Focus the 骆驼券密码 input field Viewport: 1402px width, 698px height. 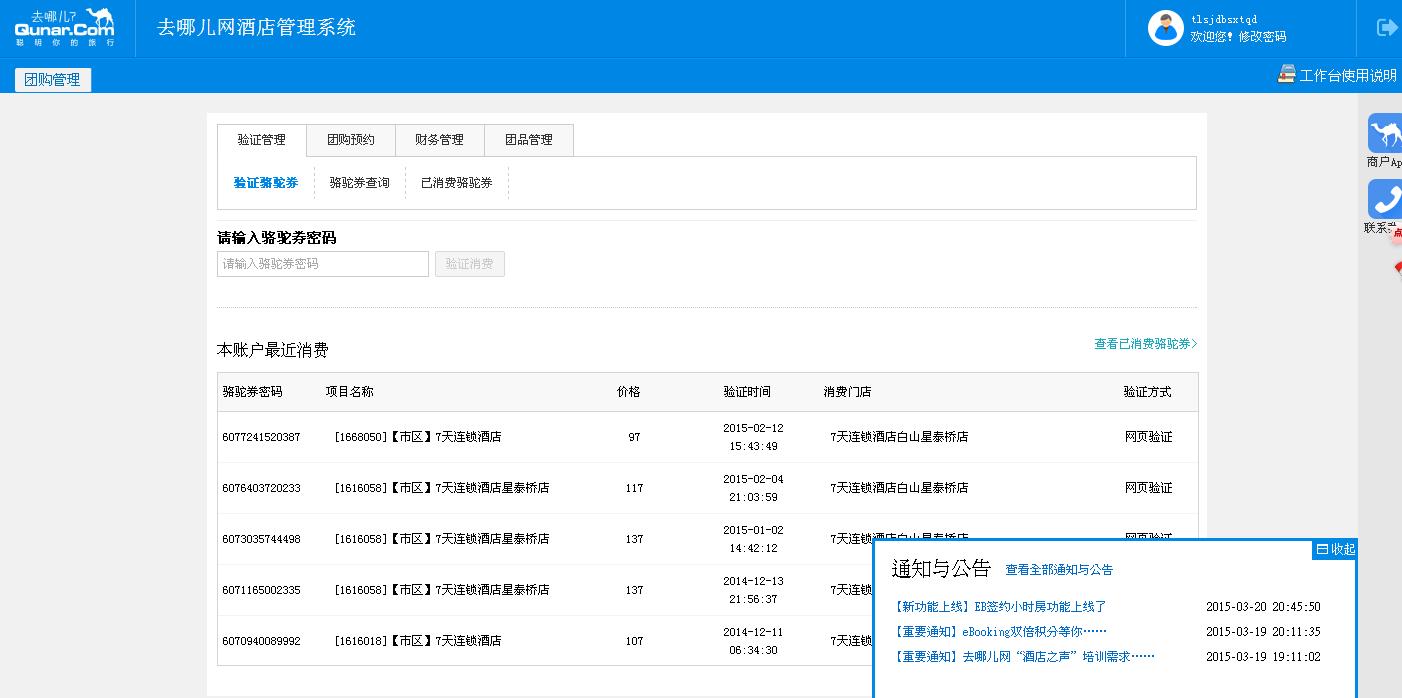(x=323, y=264)
